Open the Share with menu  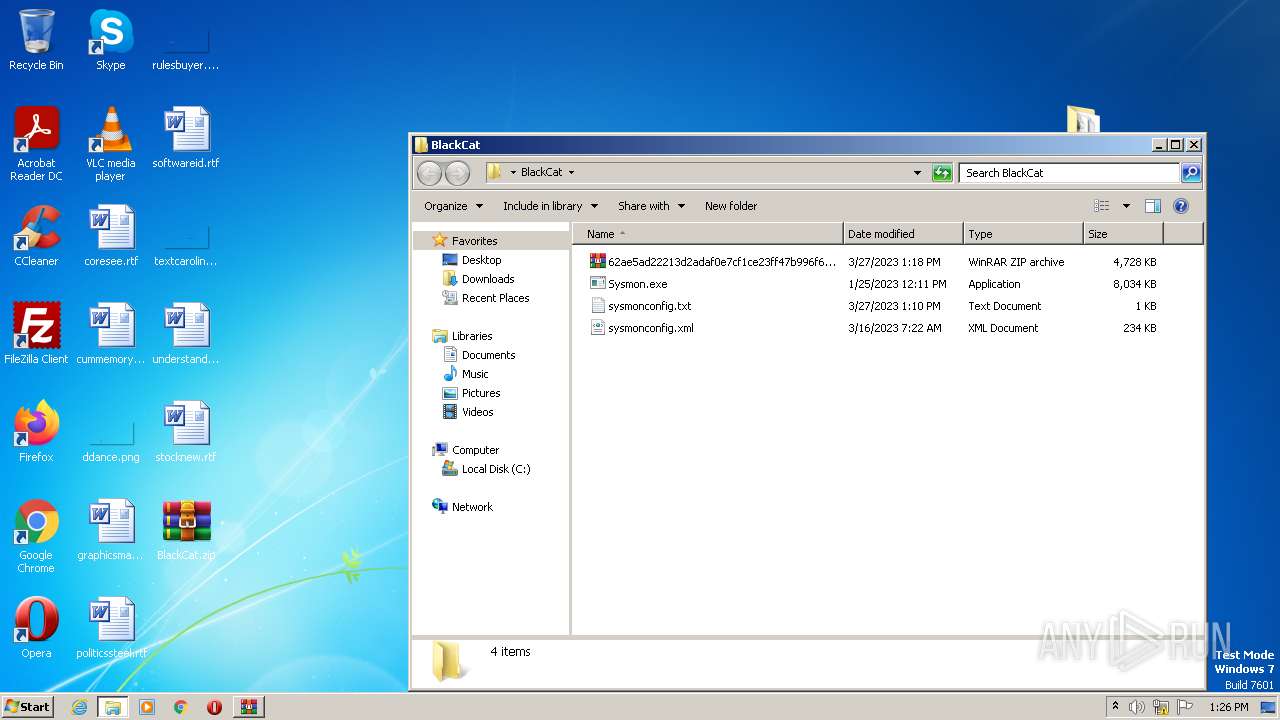(651, 206)
